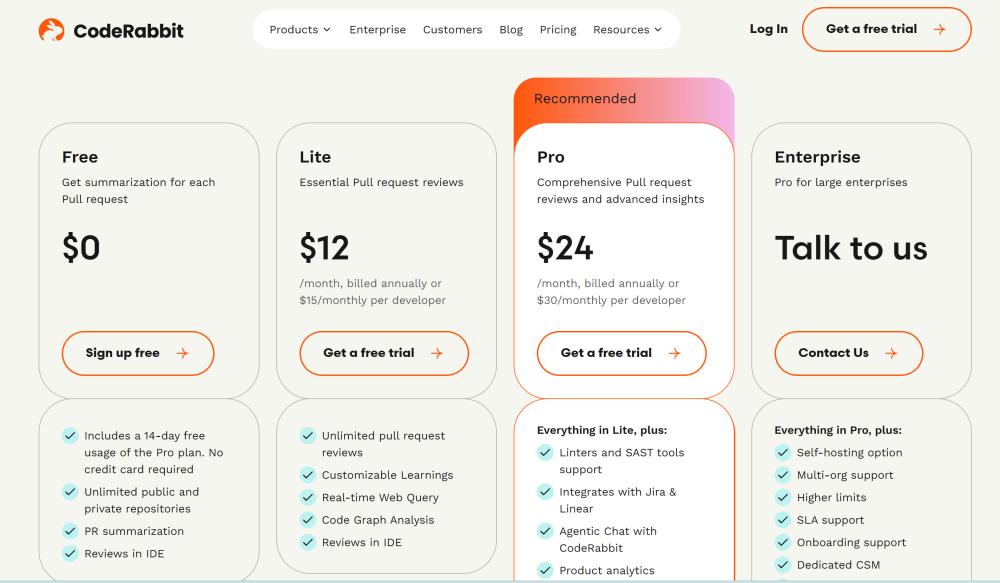Click the Recommended gradient banner

623,99
